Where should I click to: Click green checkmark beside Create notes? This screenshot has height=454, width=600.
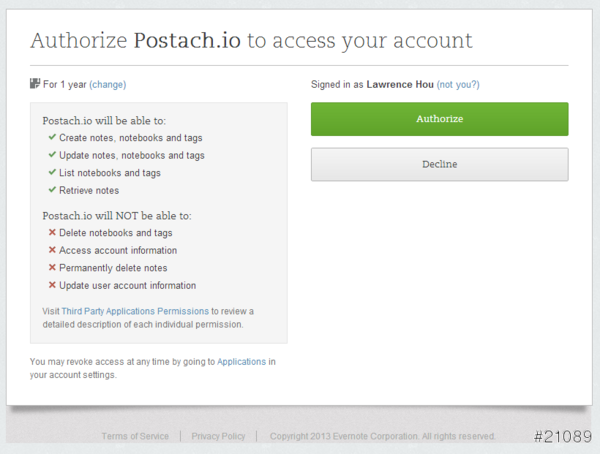(x=52, y=138)
